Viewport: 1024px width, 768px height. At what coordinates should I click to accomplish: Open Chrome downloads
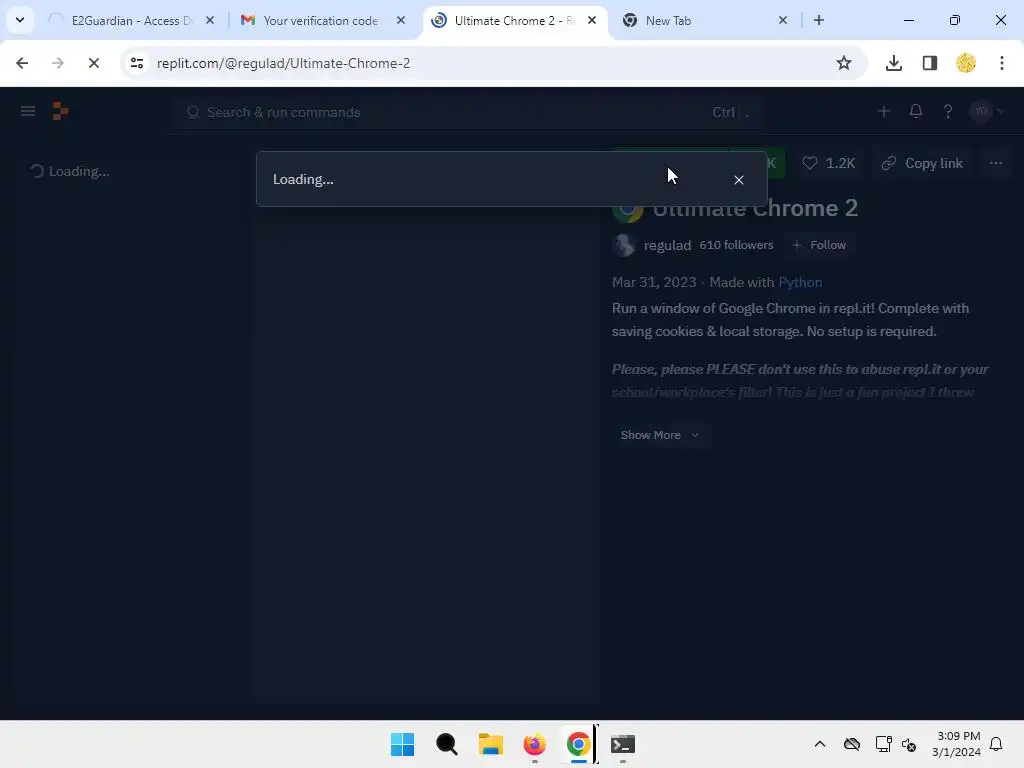(x=893, y=63)
